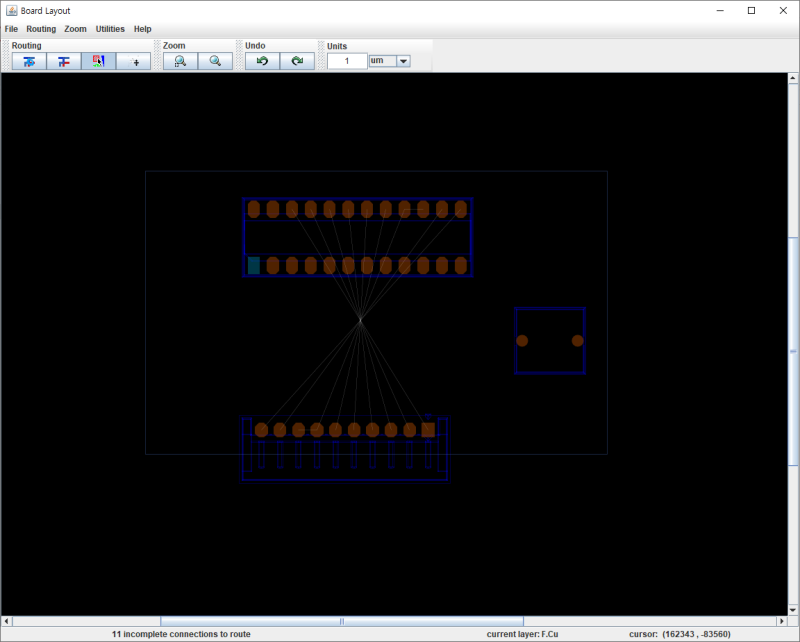Toggle the highlighted selection mode button
The image size is (800, 642).
(99, 61)
